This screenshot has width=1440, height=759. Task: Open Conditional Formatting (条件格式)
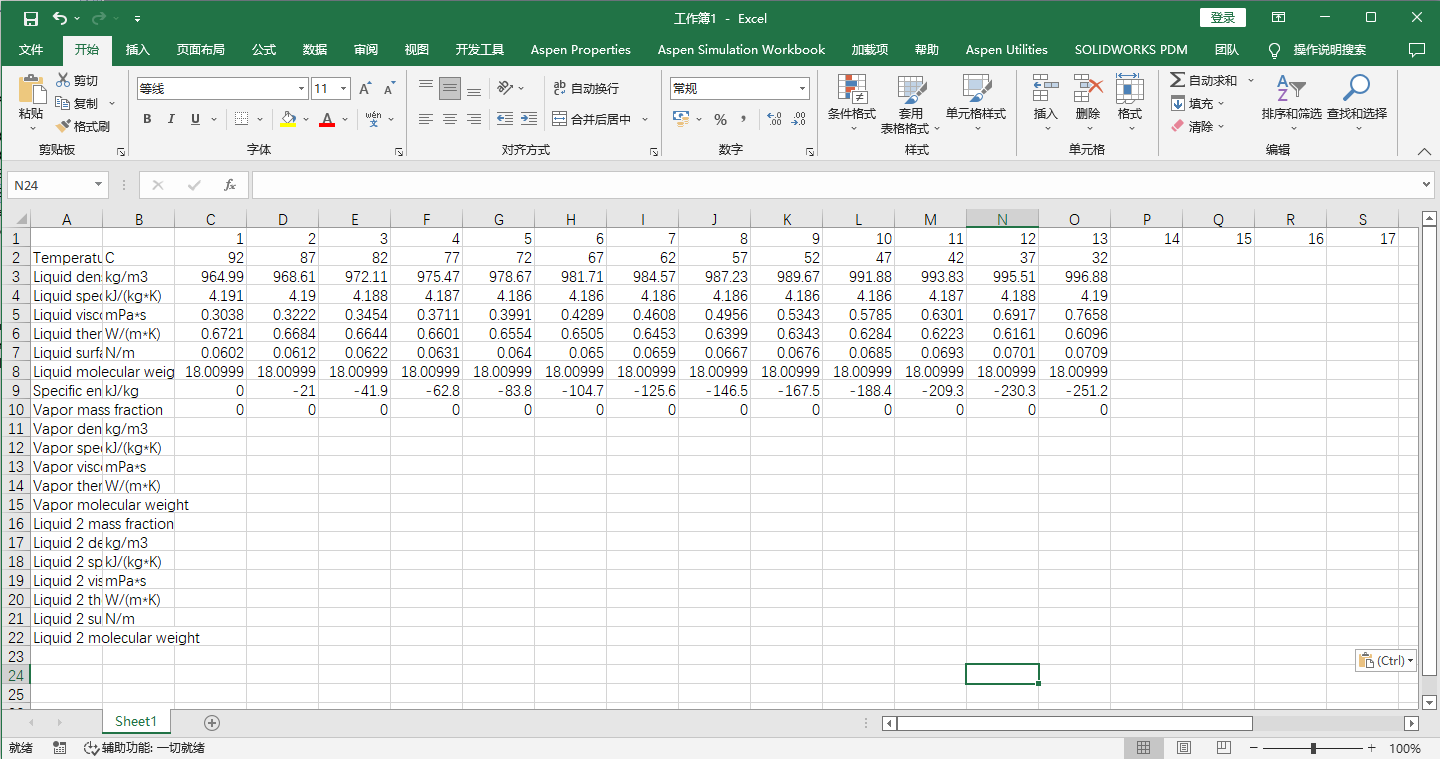[852, 103]
